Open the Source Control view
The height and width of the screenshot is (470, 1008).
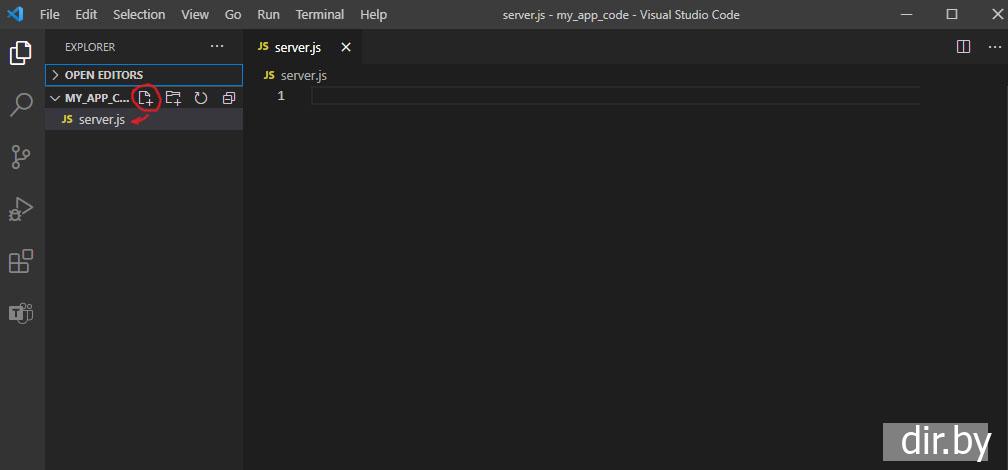coord(21,157)
